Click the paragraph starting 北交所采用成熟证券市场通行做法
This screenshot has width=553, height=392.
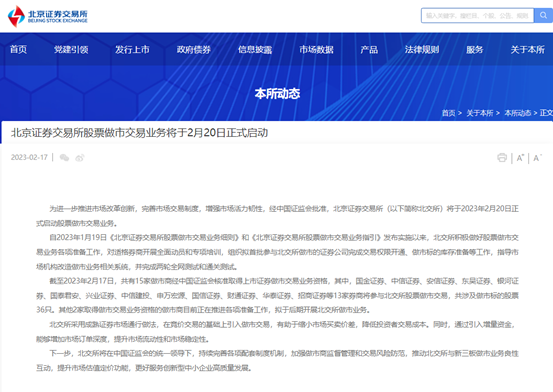pos(277,332)
